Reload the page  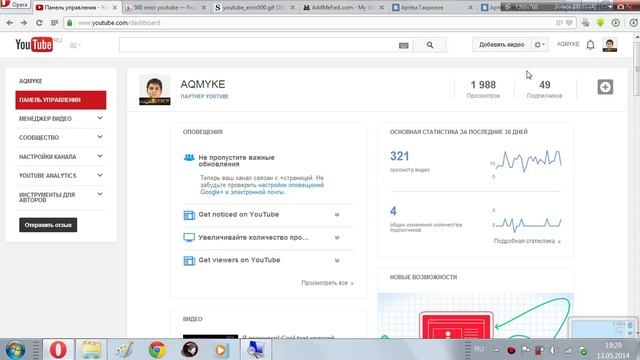[x=39, y=23]
